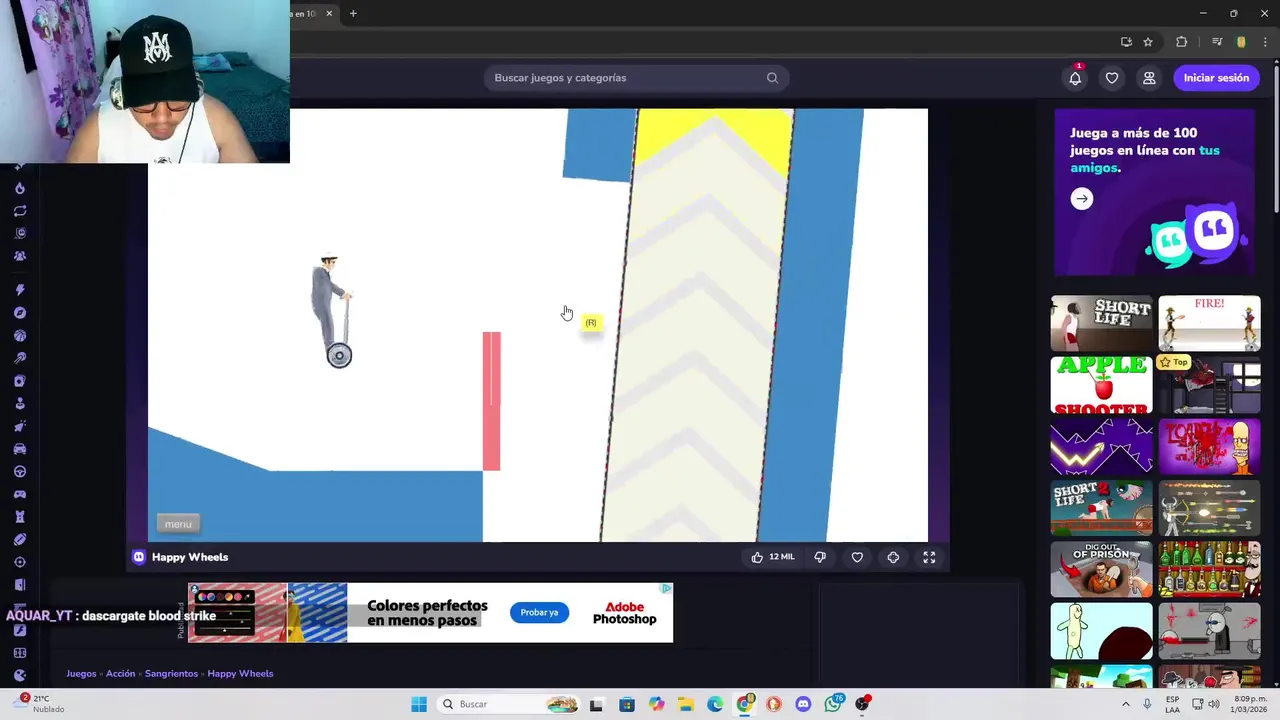
Task: Open the steering wheel driving category icon
Action: 20,472
